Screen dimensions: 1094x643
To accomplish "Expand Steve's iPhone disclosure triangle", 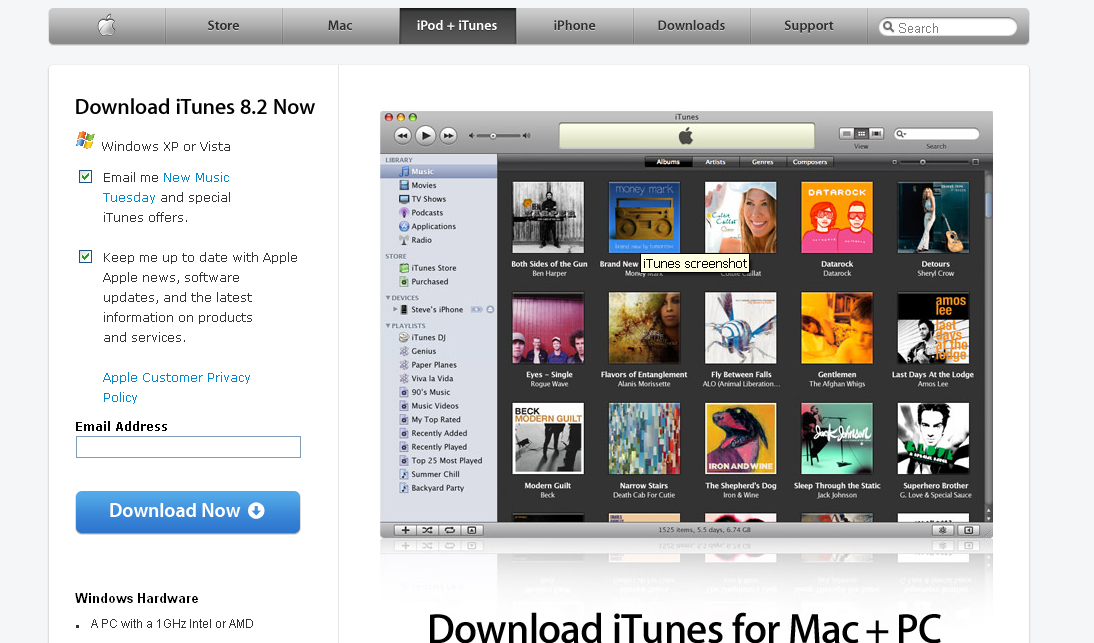I will 395,309.
